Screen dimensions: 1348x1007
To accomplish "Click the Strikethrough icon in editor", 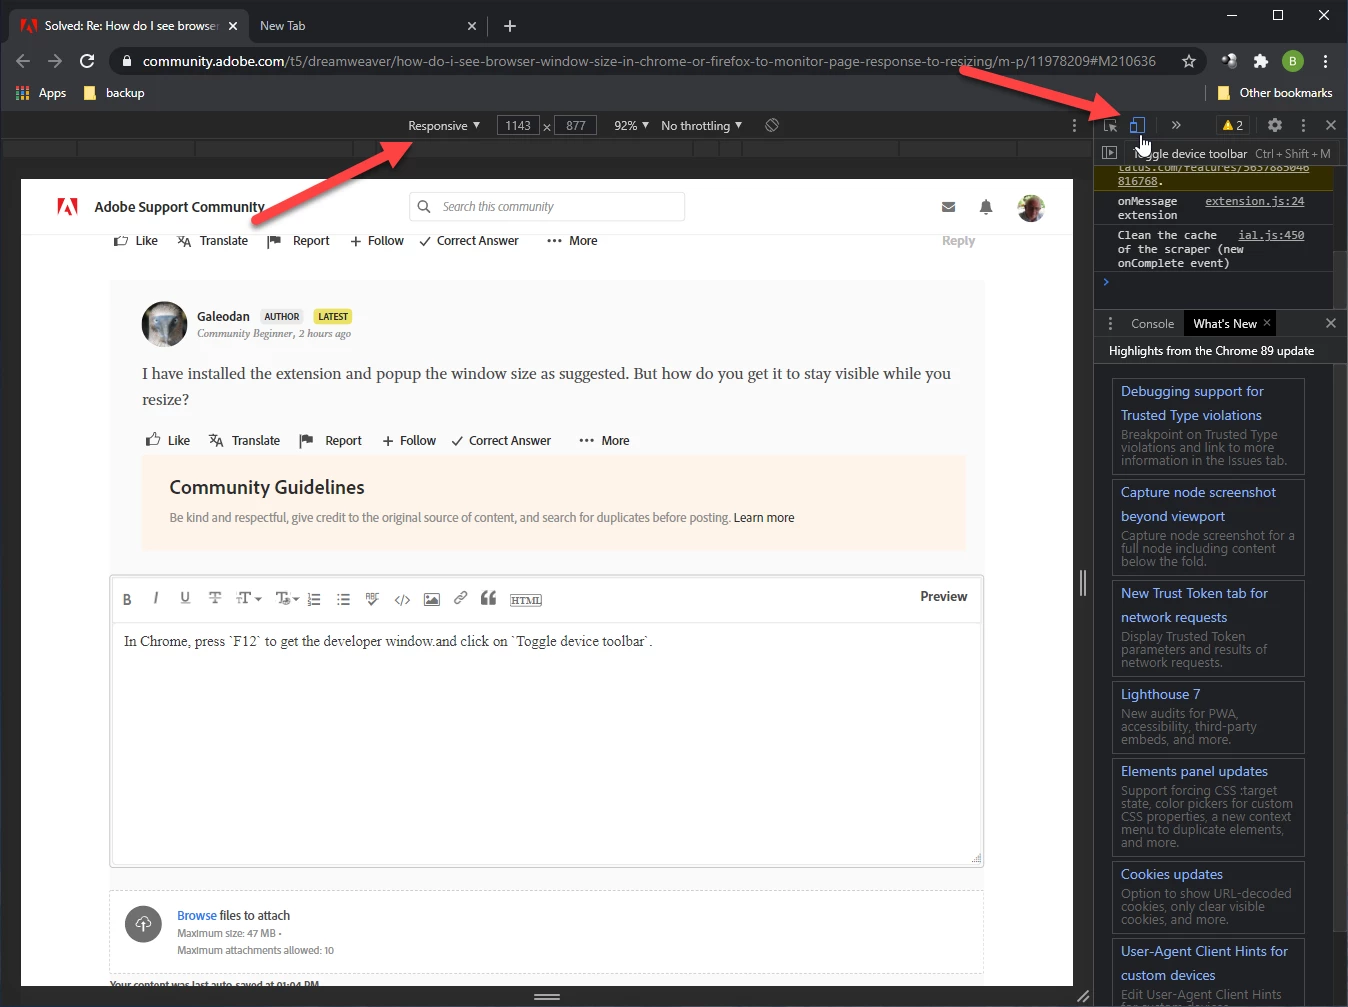I will tap(214, 598).
